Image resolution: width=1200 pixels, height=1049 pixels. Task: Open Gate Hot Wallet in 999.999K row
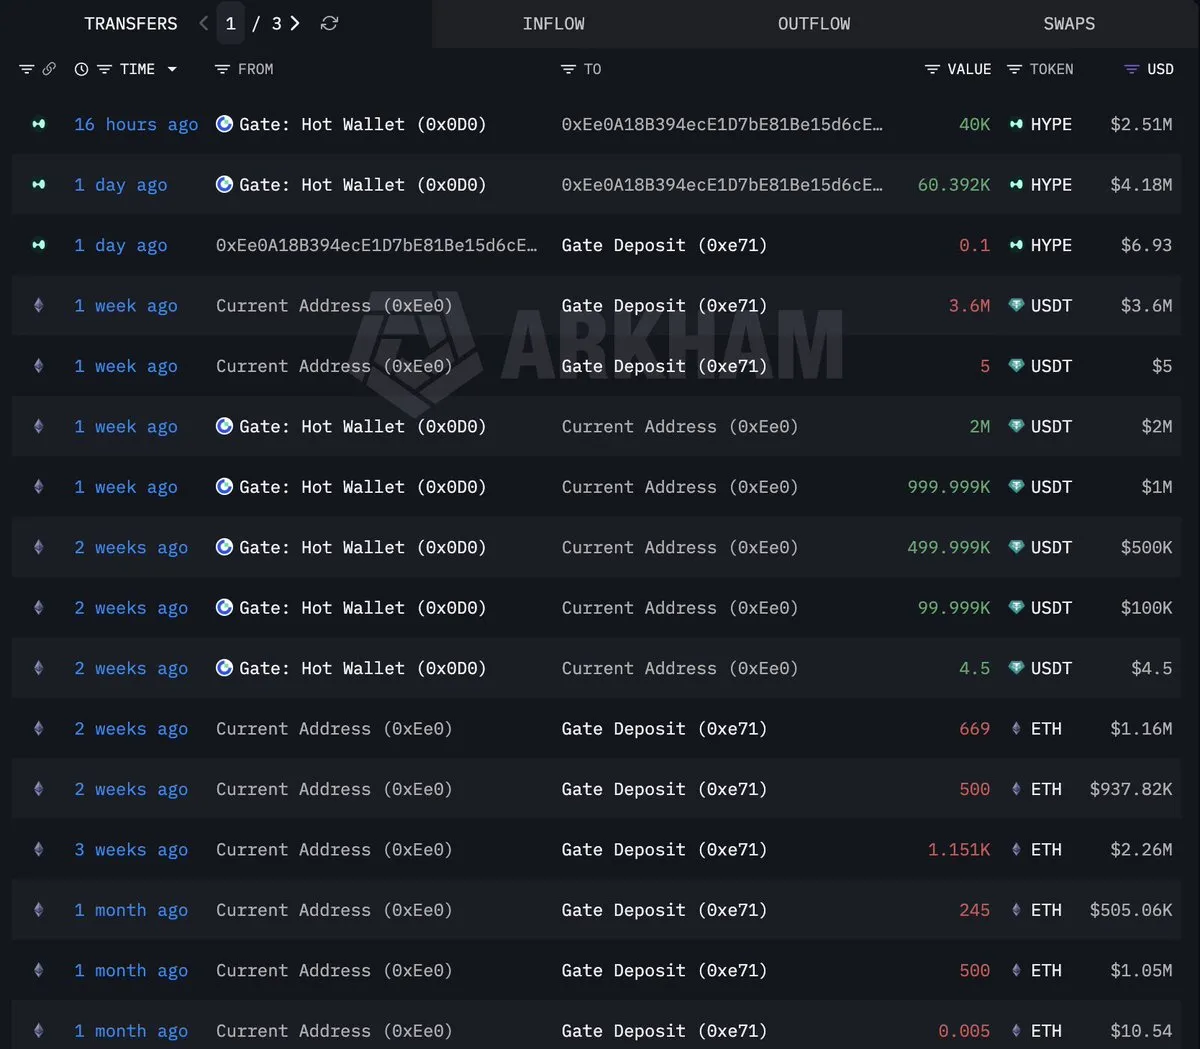tap(362, 487)
